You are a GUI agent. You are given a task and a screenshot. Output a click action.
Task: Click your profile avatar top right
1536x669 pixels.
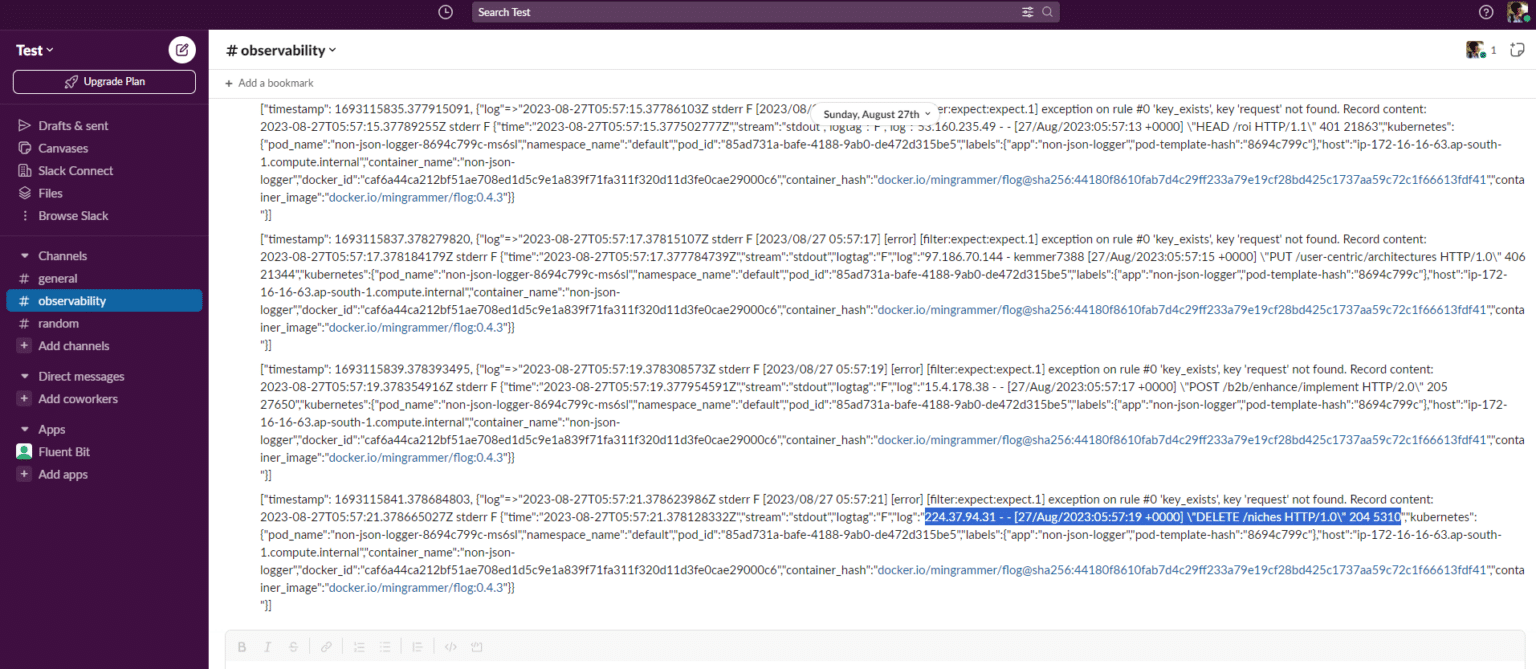(1519, 12)
